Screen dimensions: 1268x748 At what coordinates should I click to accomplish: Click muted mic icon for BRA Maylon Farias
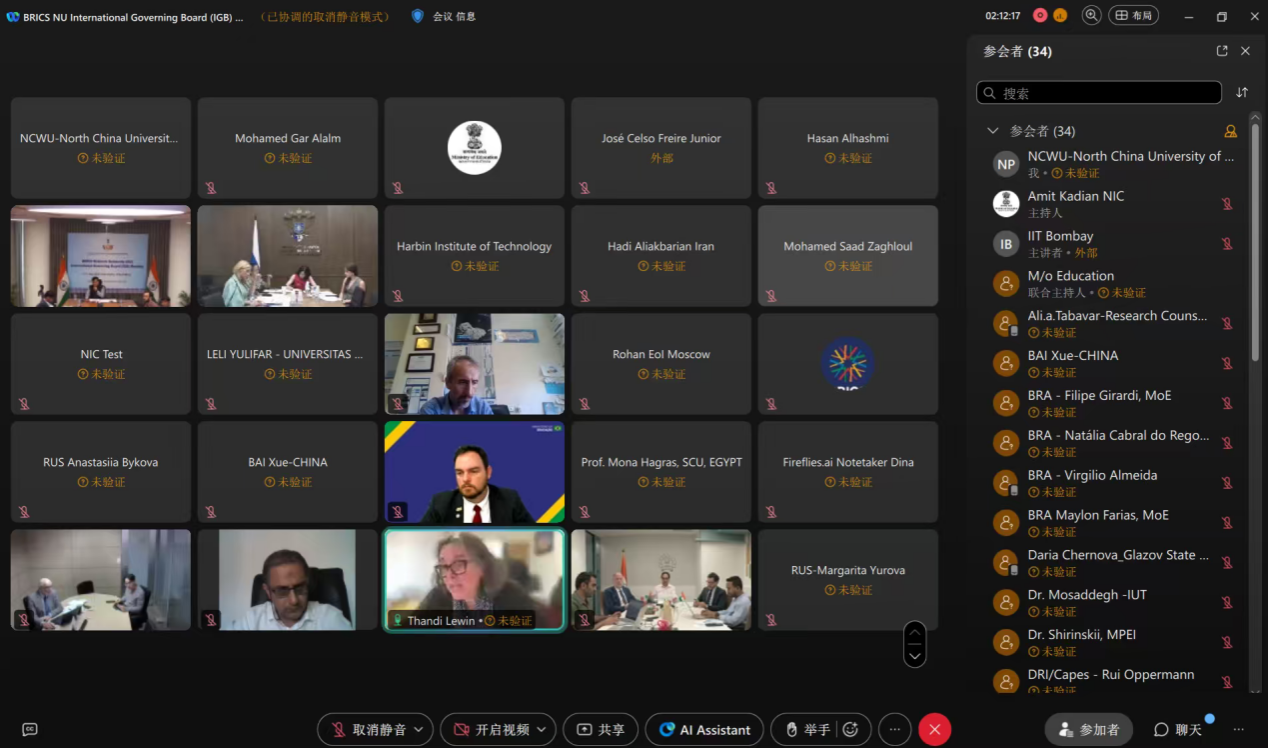coord(1227,523)
